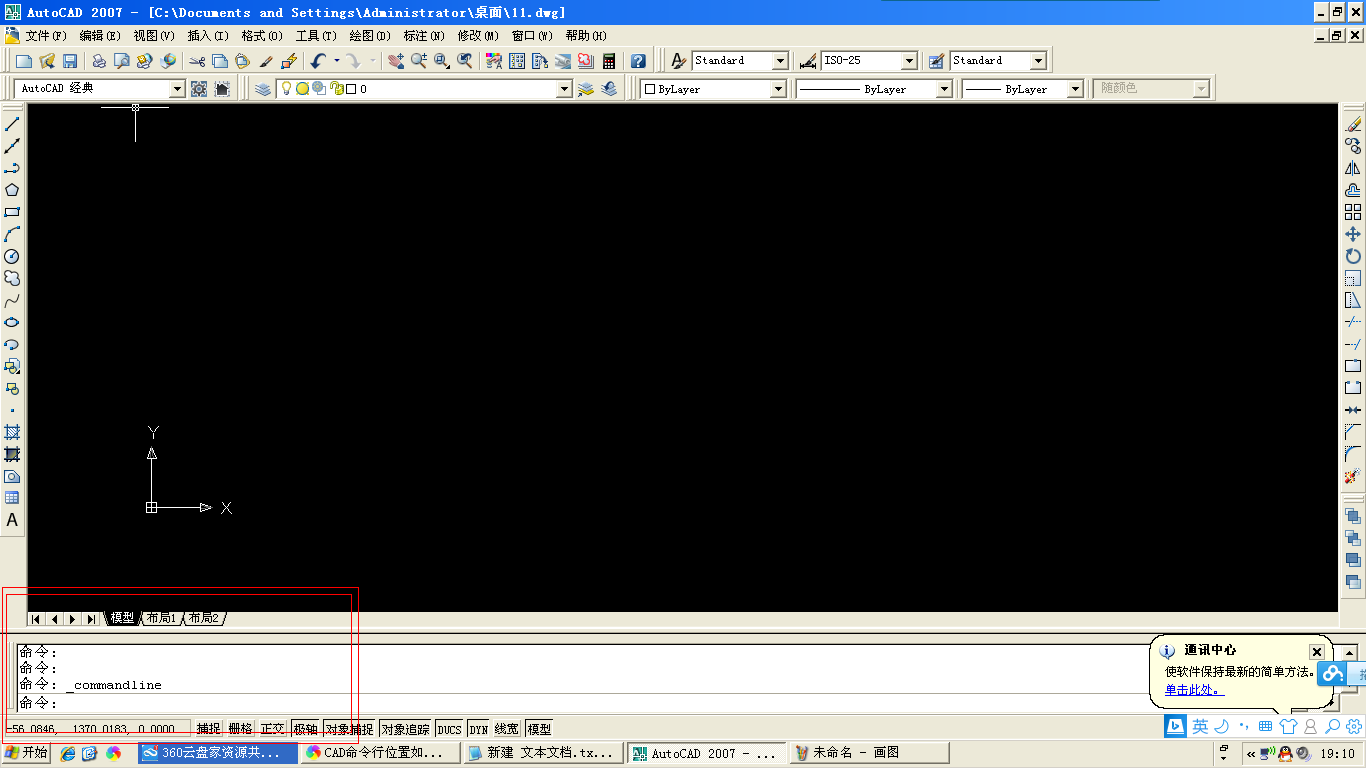Toggle 栅格 grid display in status bar
The image size is (1366, 768).
(240, 729)
